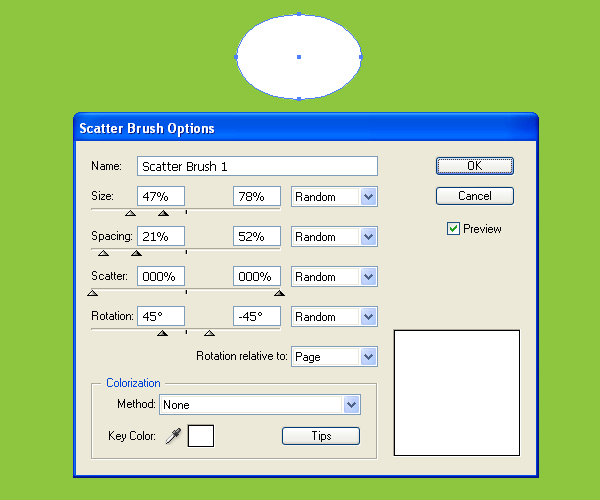
Task: Open the Rotation Random dropdown
Action: pyautogui.click(x=334, y=317)
